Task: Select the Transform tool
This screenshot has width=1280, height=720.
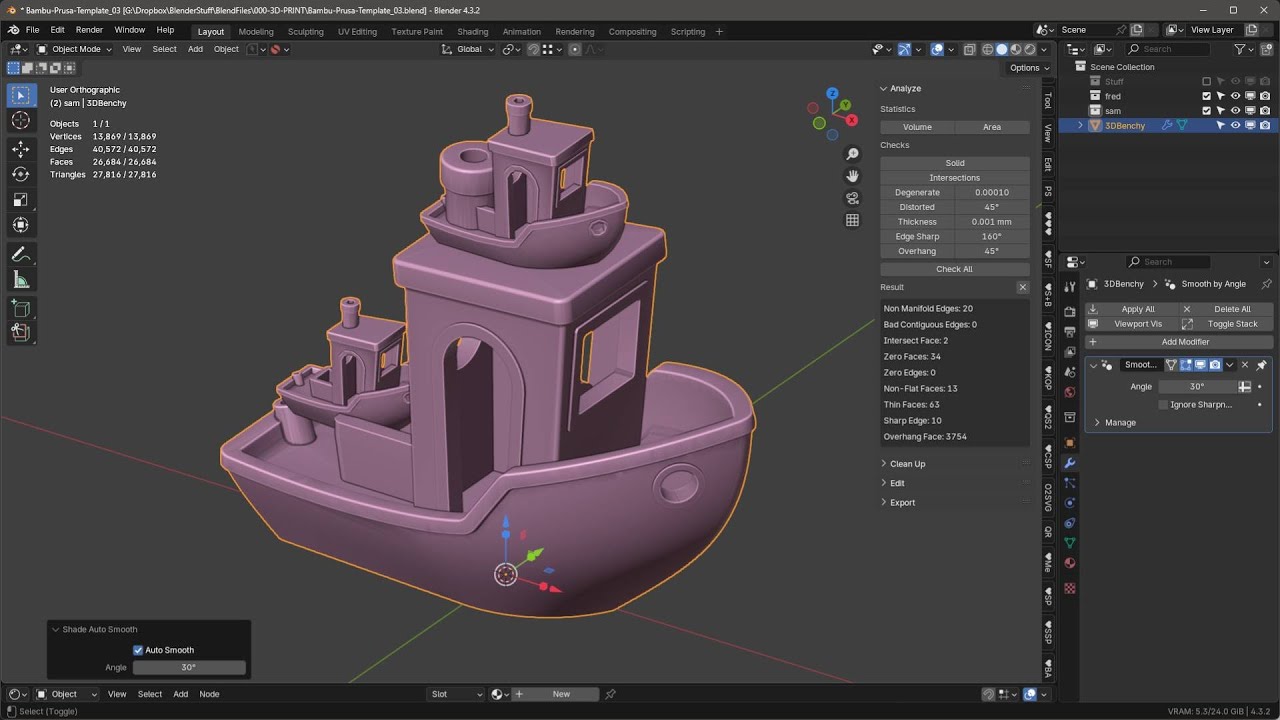Action: click(x=21, y=224)
